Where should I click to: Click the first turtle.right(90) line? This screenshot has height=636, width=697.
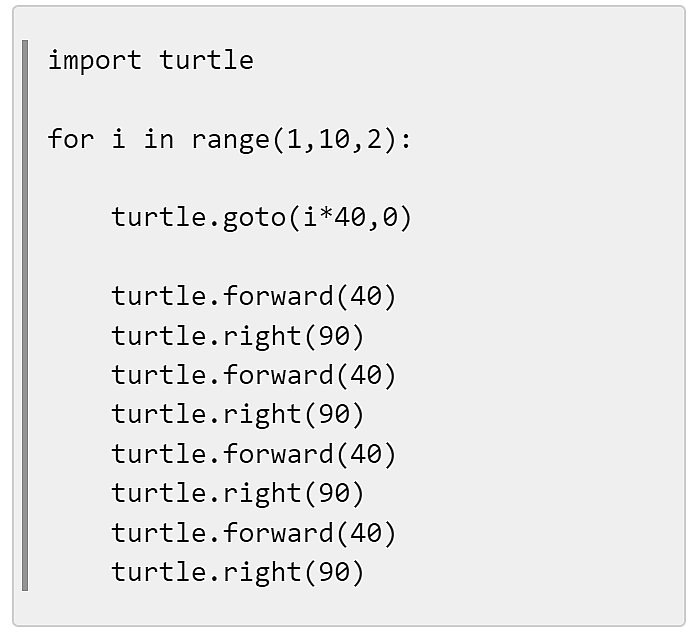point(238,336)
